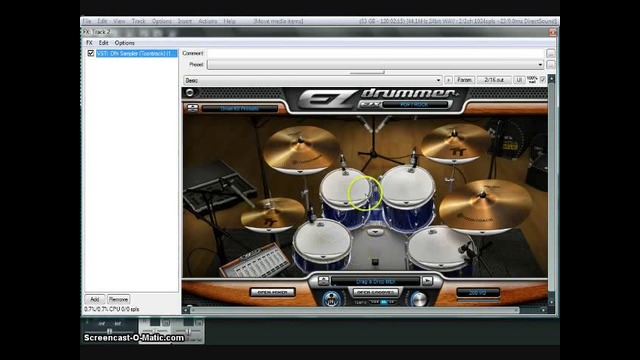Click the UI button
Screen dimensions: 640x360
pyautogui.click(x=518, y=80)
